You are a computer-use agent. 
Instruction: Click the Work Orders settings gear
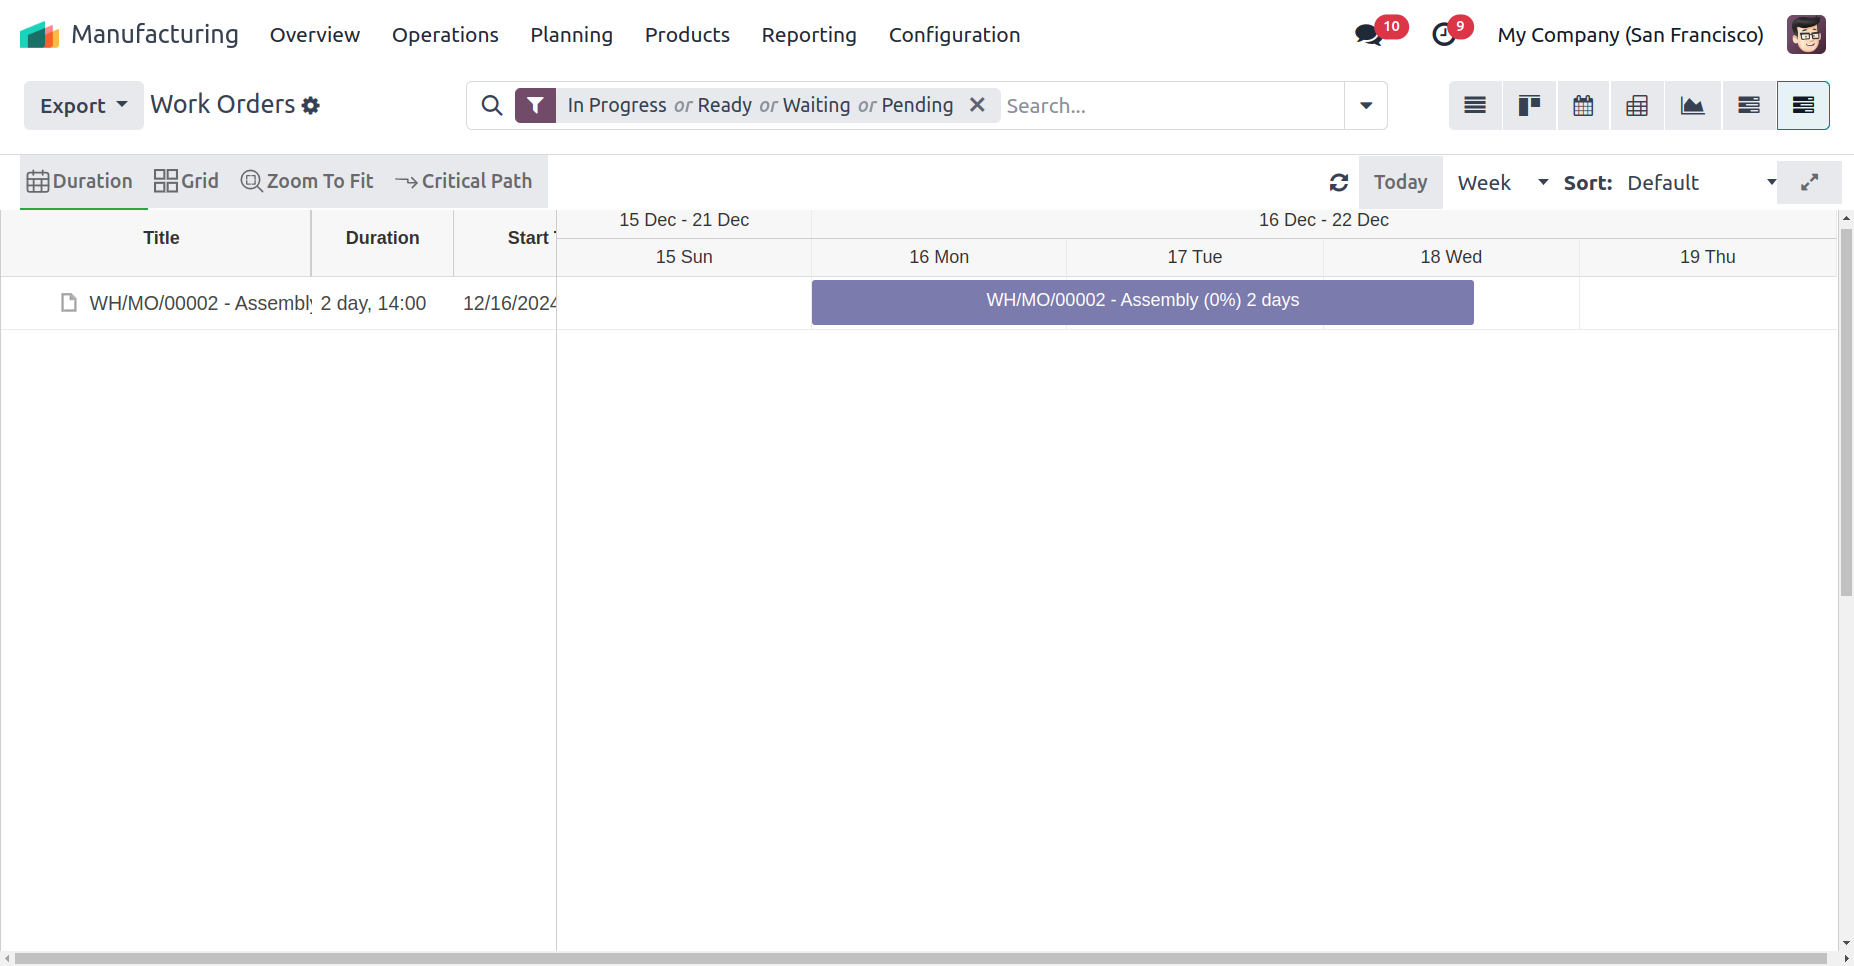click(311, 106)
